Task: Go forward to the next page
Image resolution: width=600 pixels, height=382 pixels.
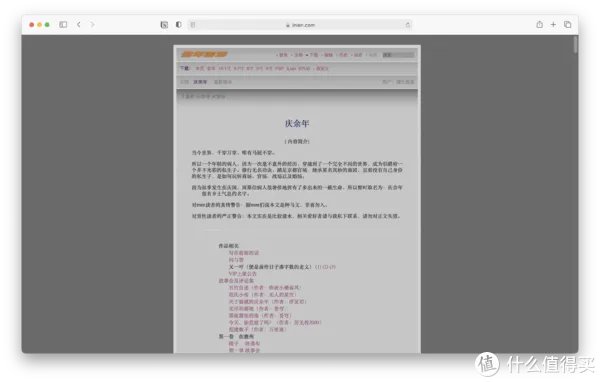Action: coord(92,24)
